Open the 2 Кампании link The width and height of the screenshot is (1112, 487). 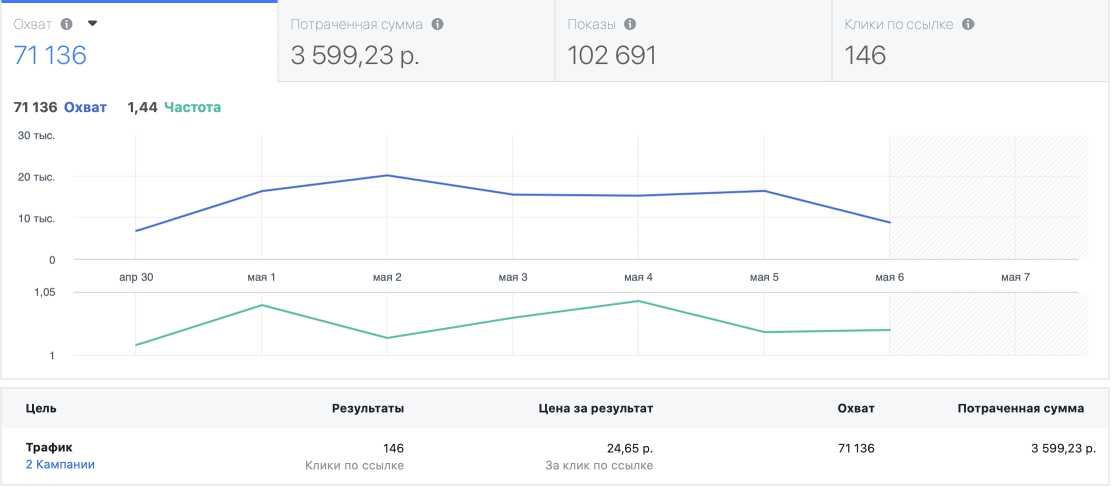pos(60,465)
